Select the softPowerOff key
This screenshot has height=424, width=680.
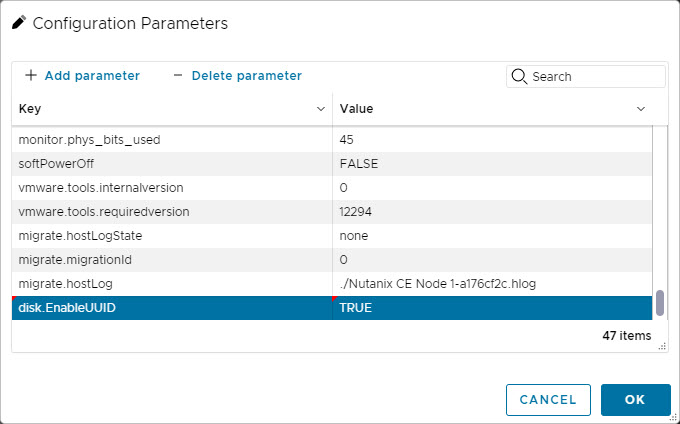(172, 164)
